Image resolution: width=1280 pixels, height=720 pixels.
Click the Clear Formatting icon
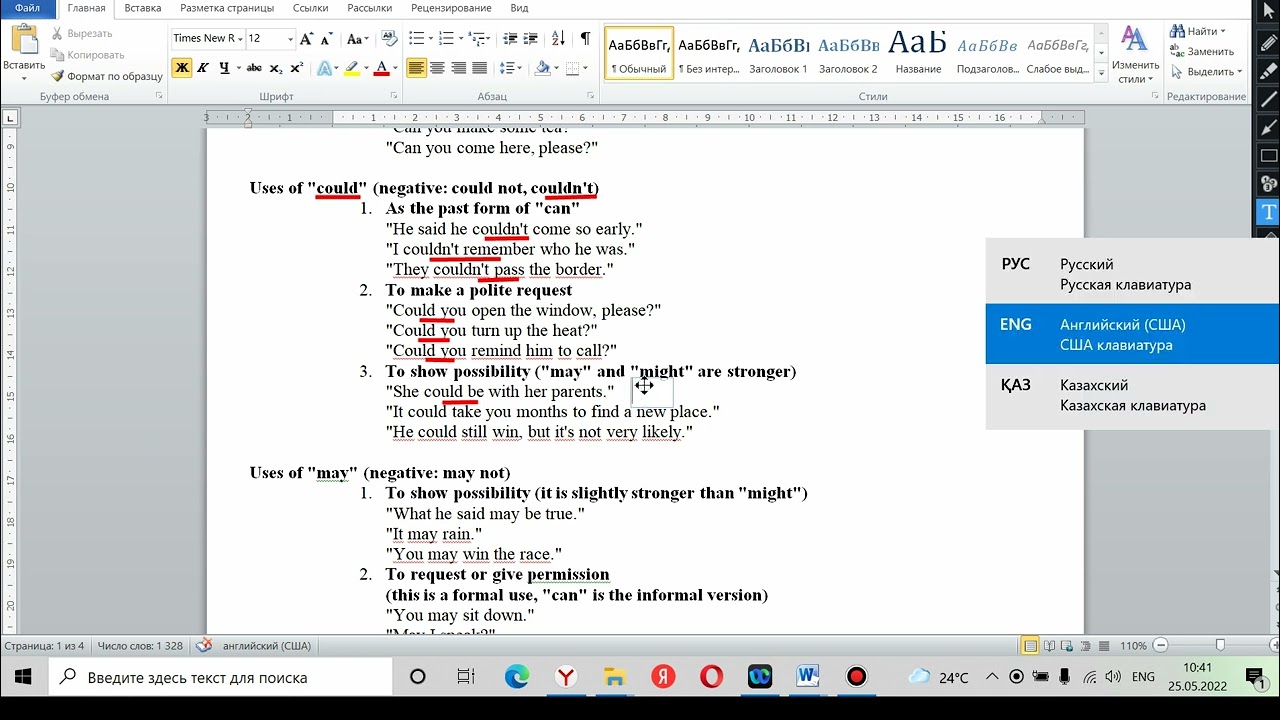tap(389, 39)
